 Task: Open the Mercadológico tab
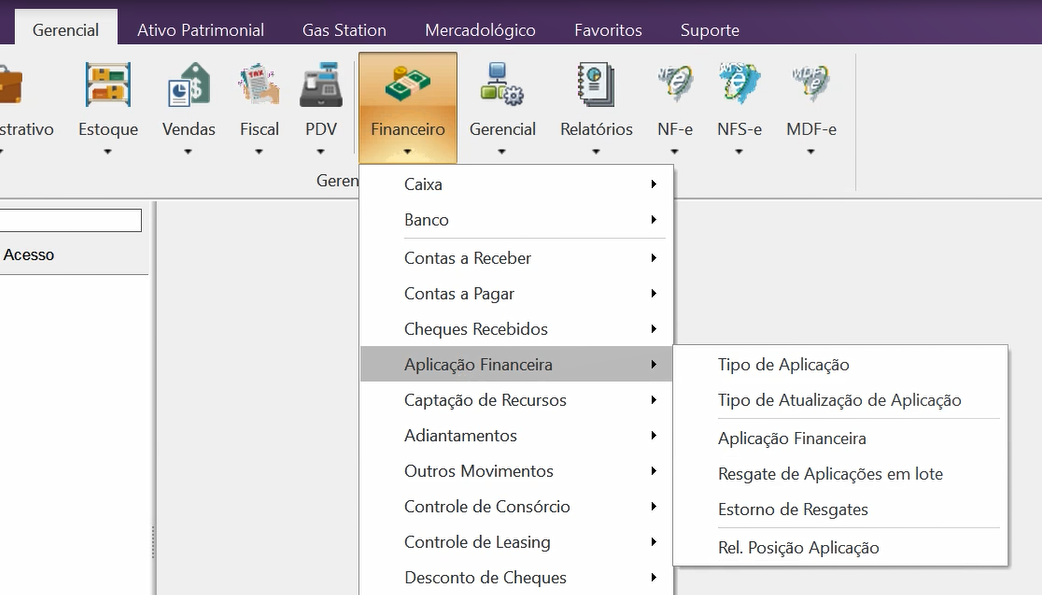[480, 30]
